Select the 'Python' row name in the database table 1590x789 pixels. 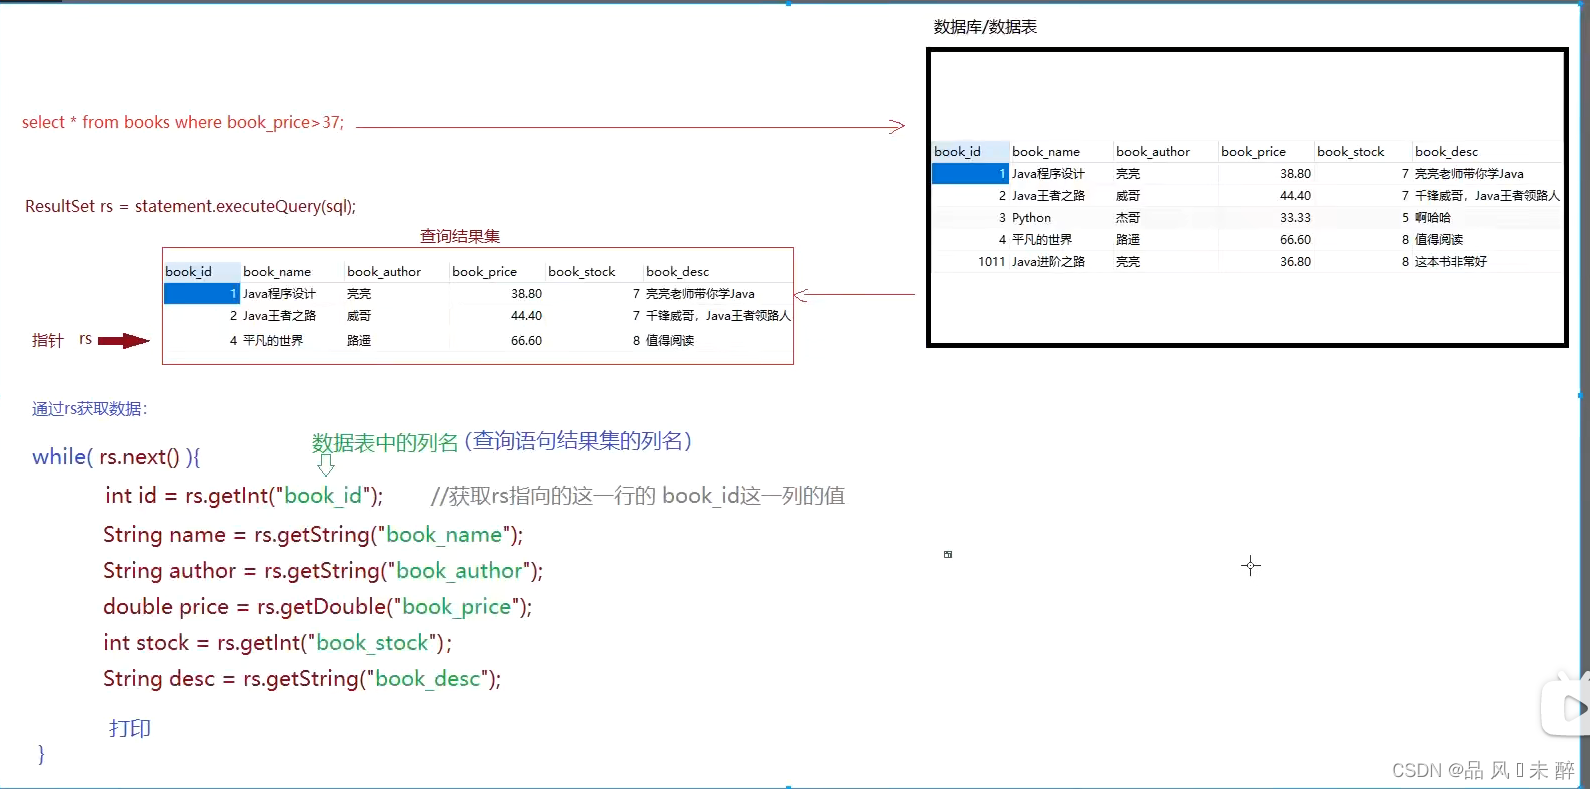[x=1031, y=218]
